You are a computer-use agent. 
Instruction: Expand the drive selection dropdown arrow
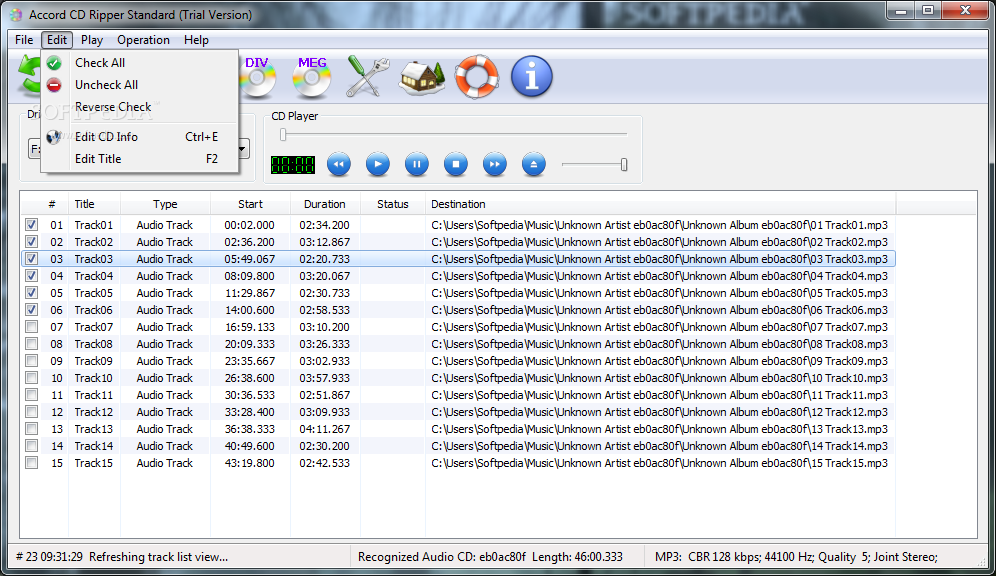point(243,149)
